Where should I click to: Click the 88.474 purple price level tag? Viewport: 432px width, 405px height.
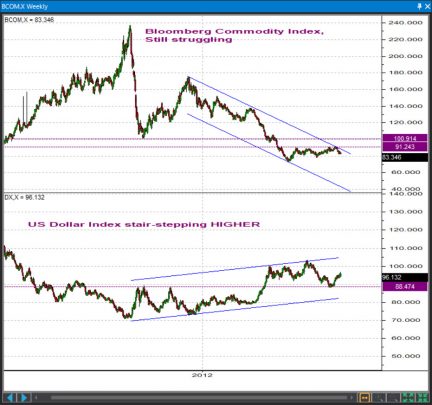tap(405, 286)
